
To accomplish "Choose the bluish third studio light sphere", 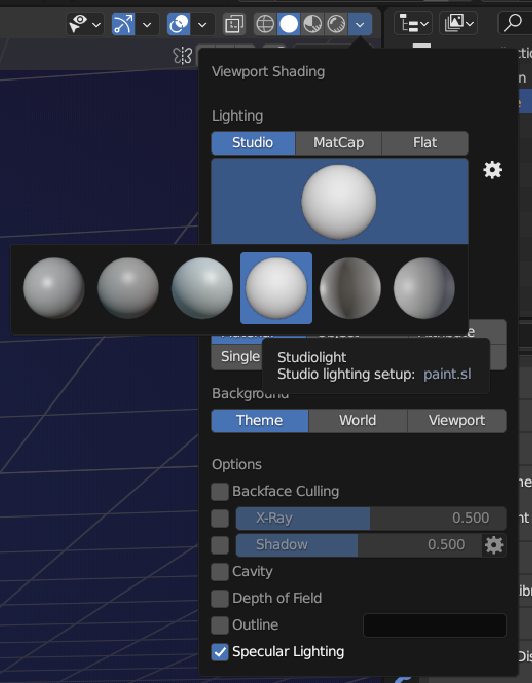I will (202, 288).
